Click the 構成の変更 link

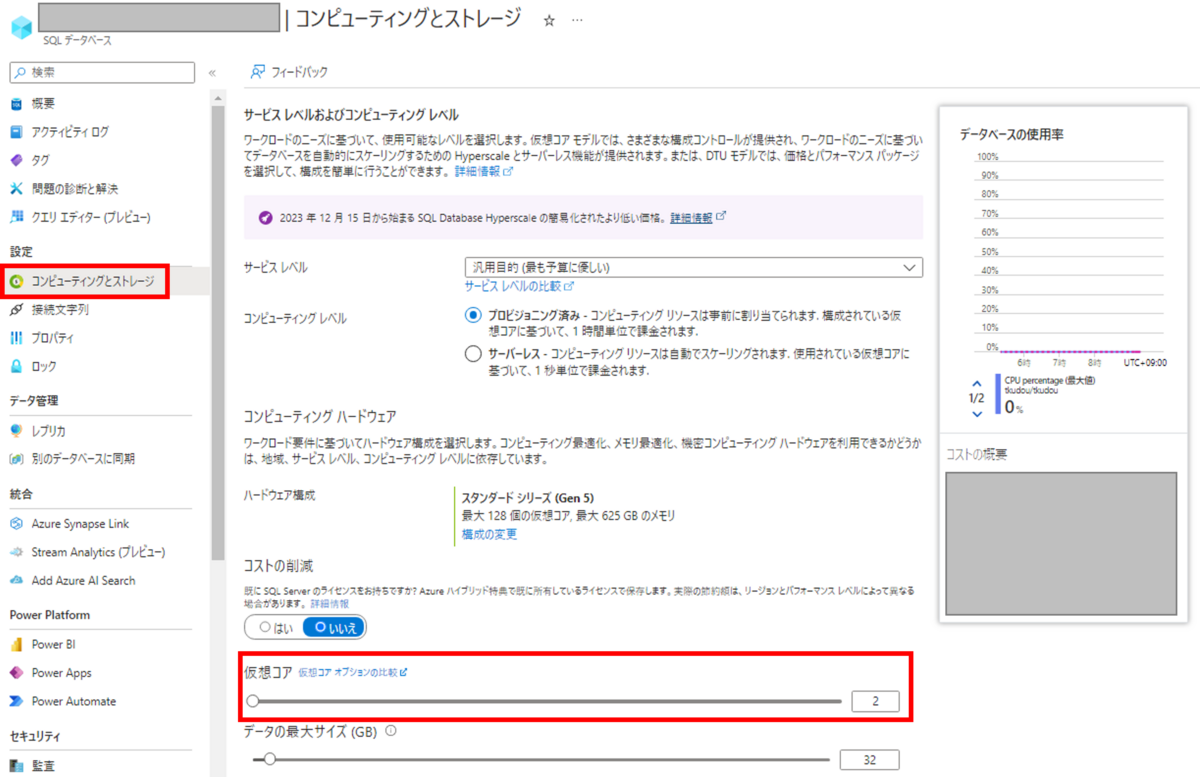pos(489,535)
